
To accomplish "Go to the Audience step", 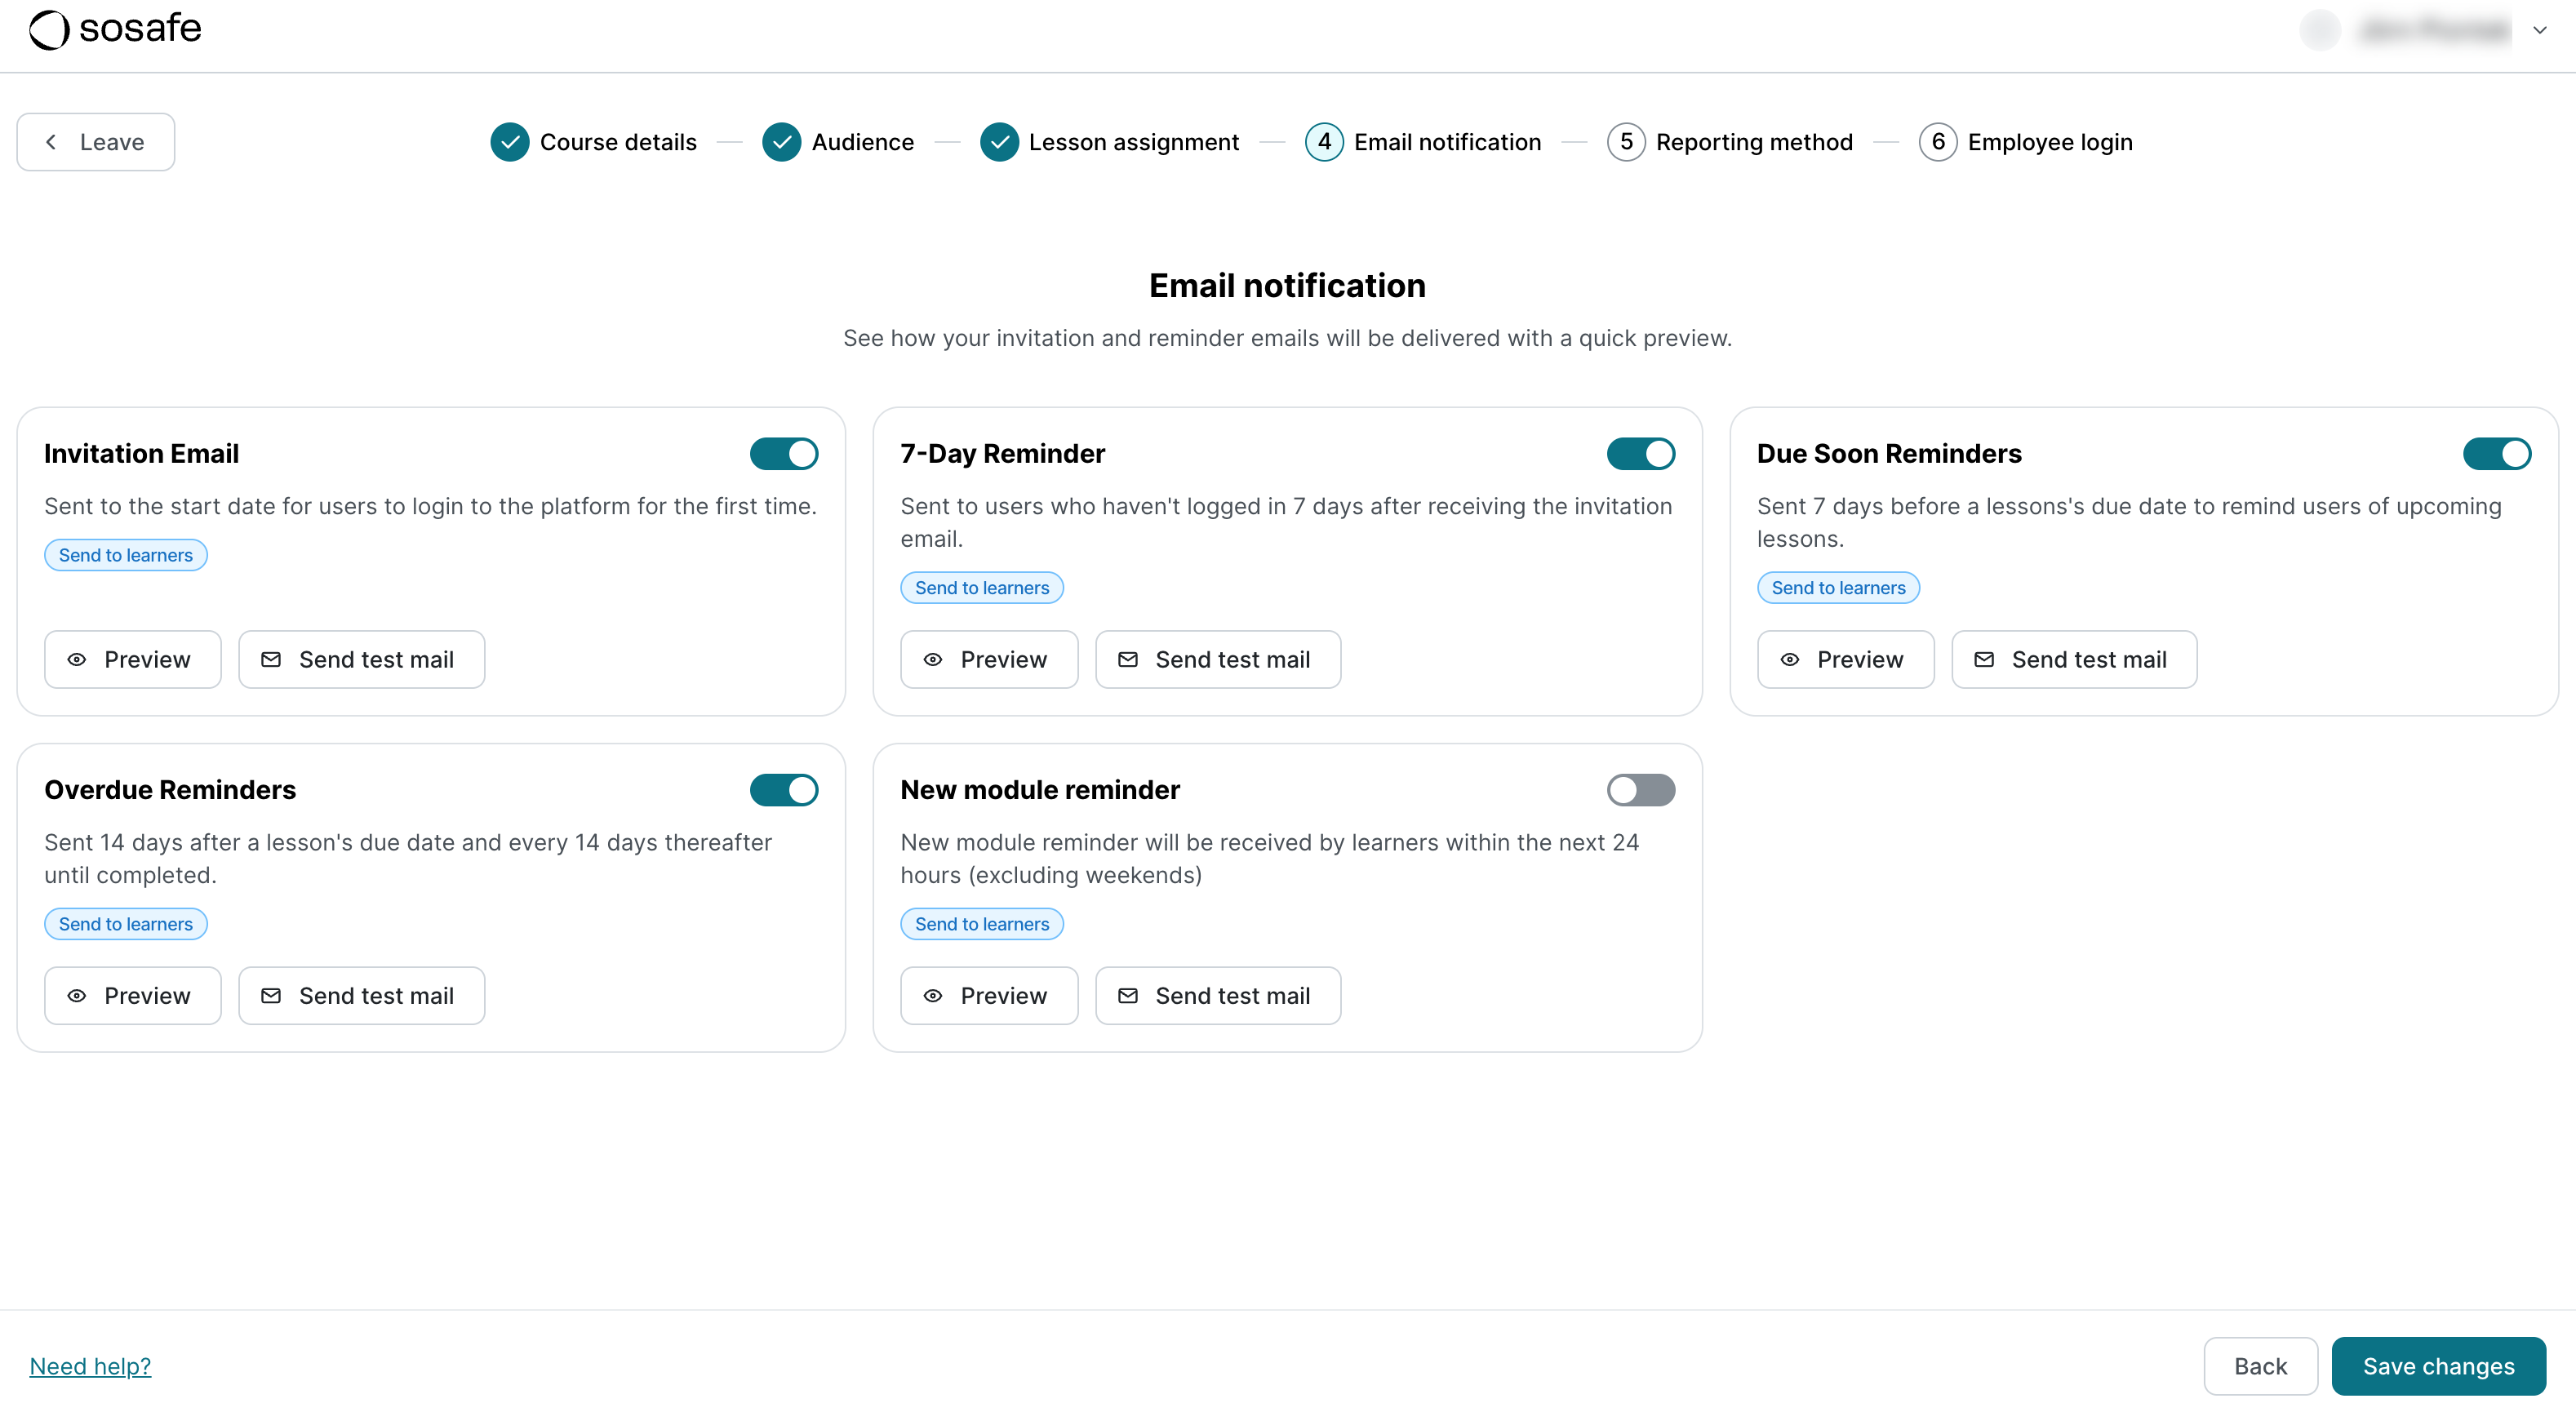I will (x=838, y=142).
